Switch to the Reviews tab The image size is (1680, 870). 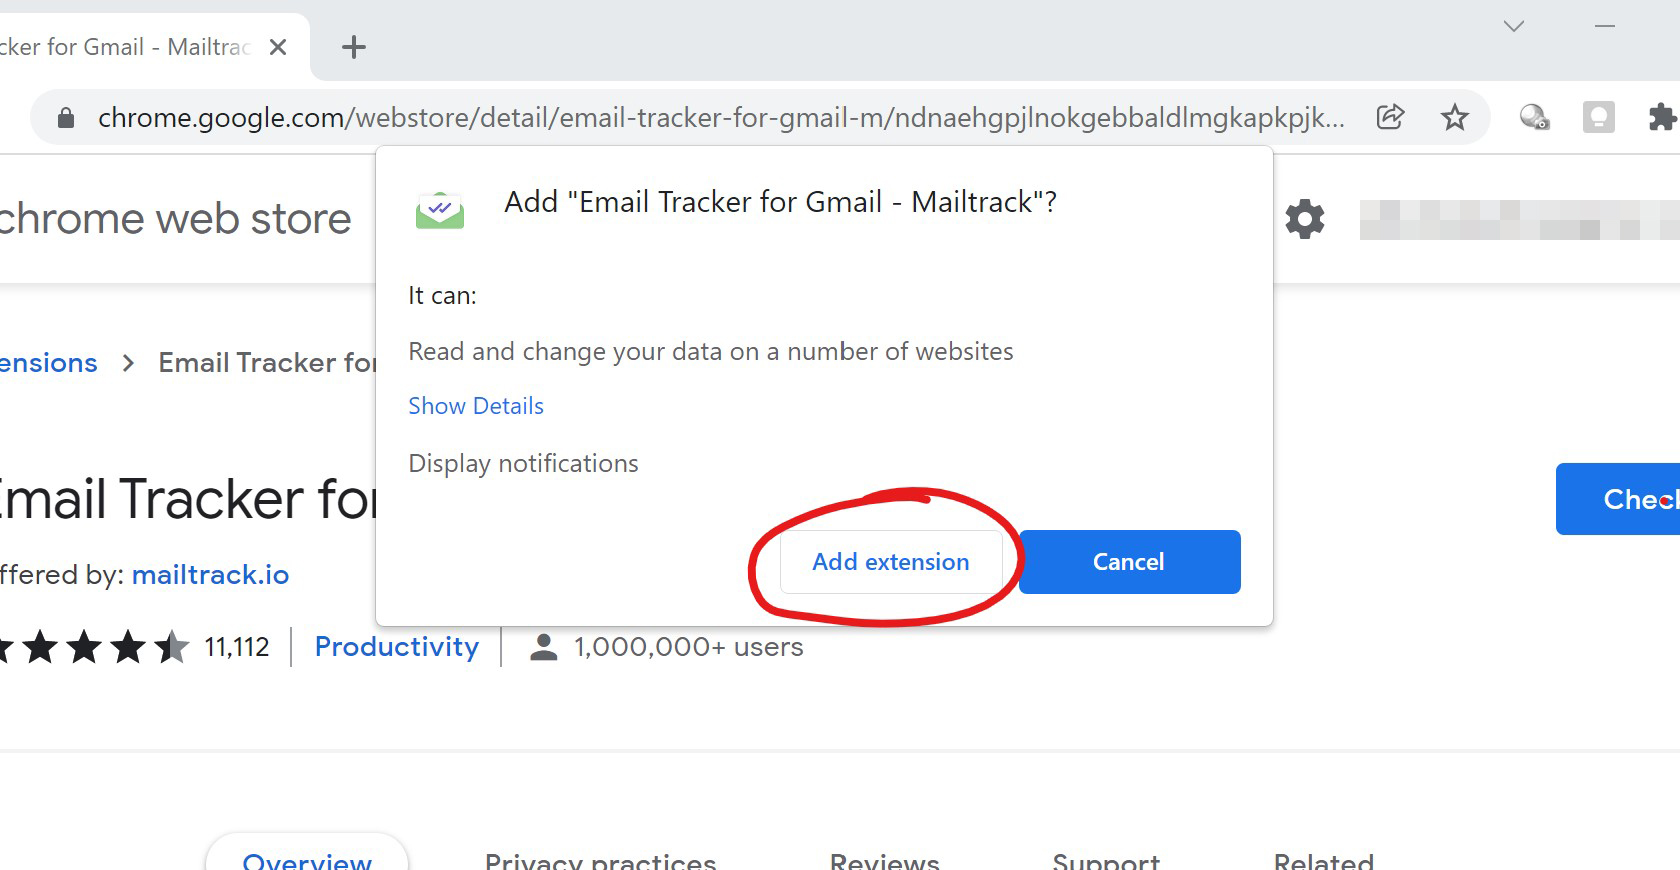884,860
